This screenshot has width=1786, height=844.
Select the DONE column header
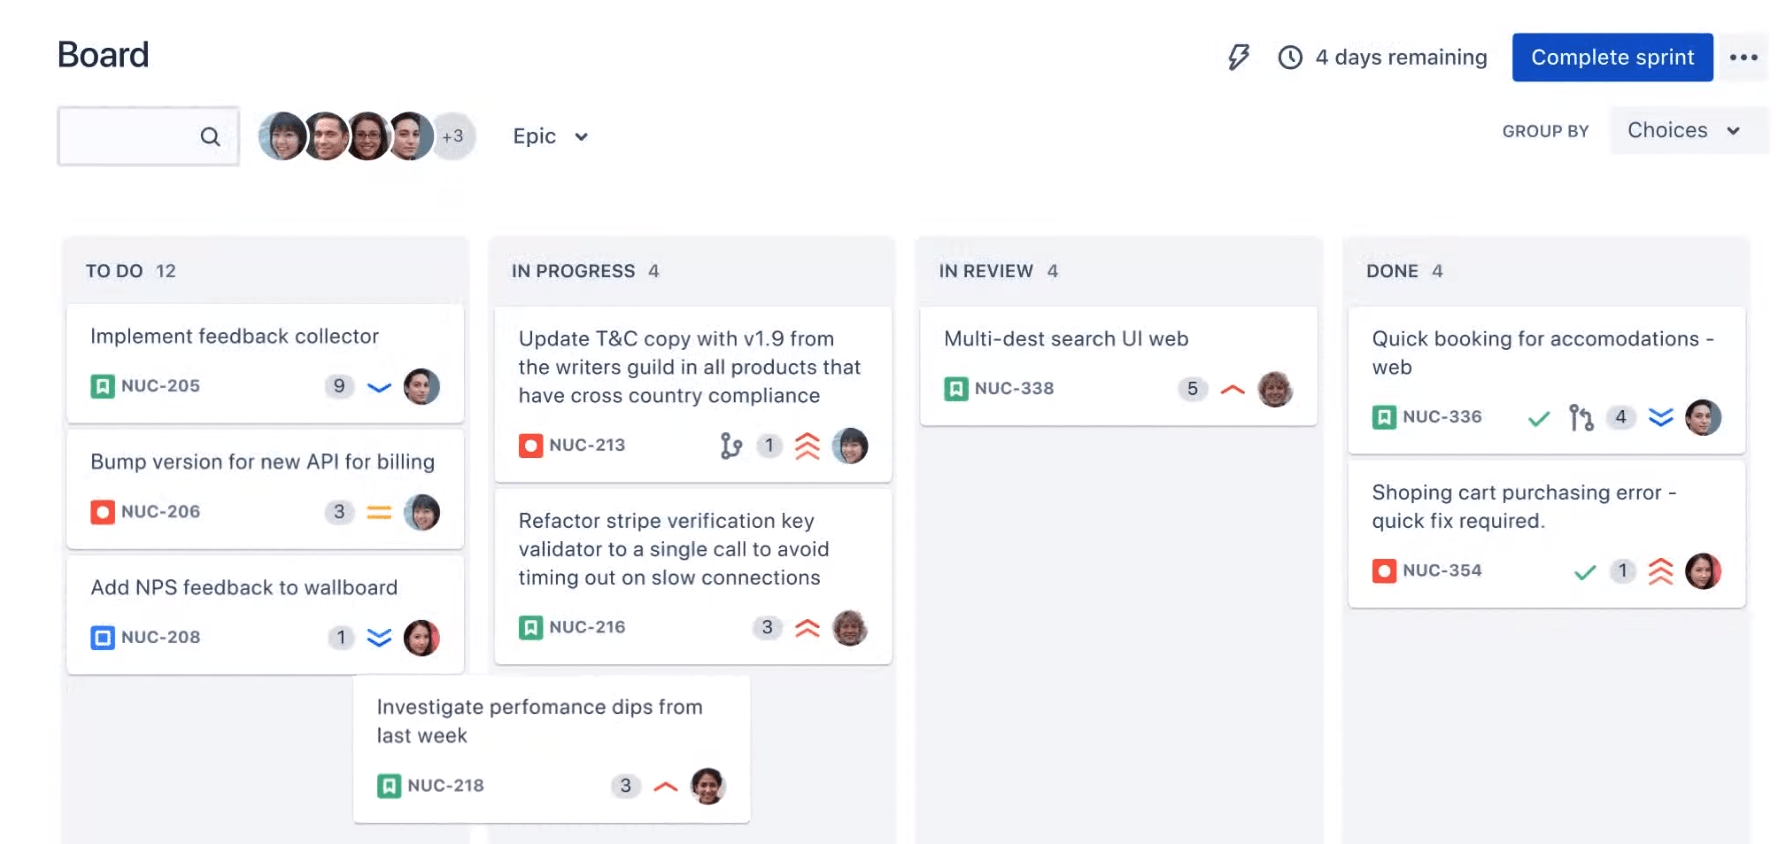tap(1392, 270)
